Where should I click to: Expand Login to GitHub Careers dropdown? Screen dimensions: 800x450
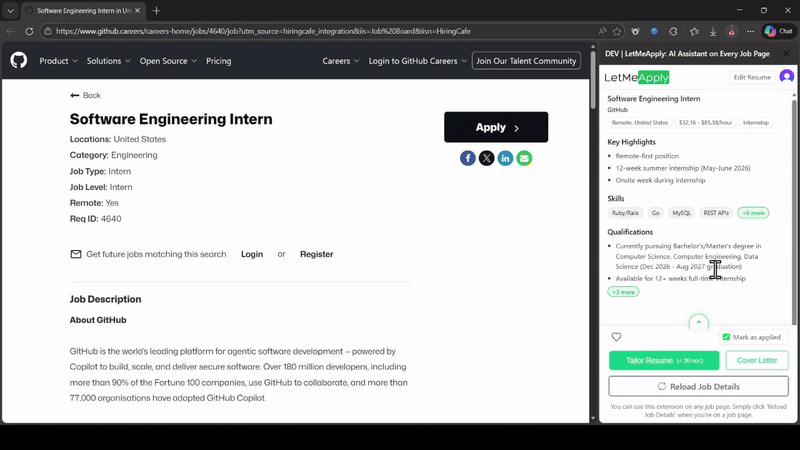[418, 61]
